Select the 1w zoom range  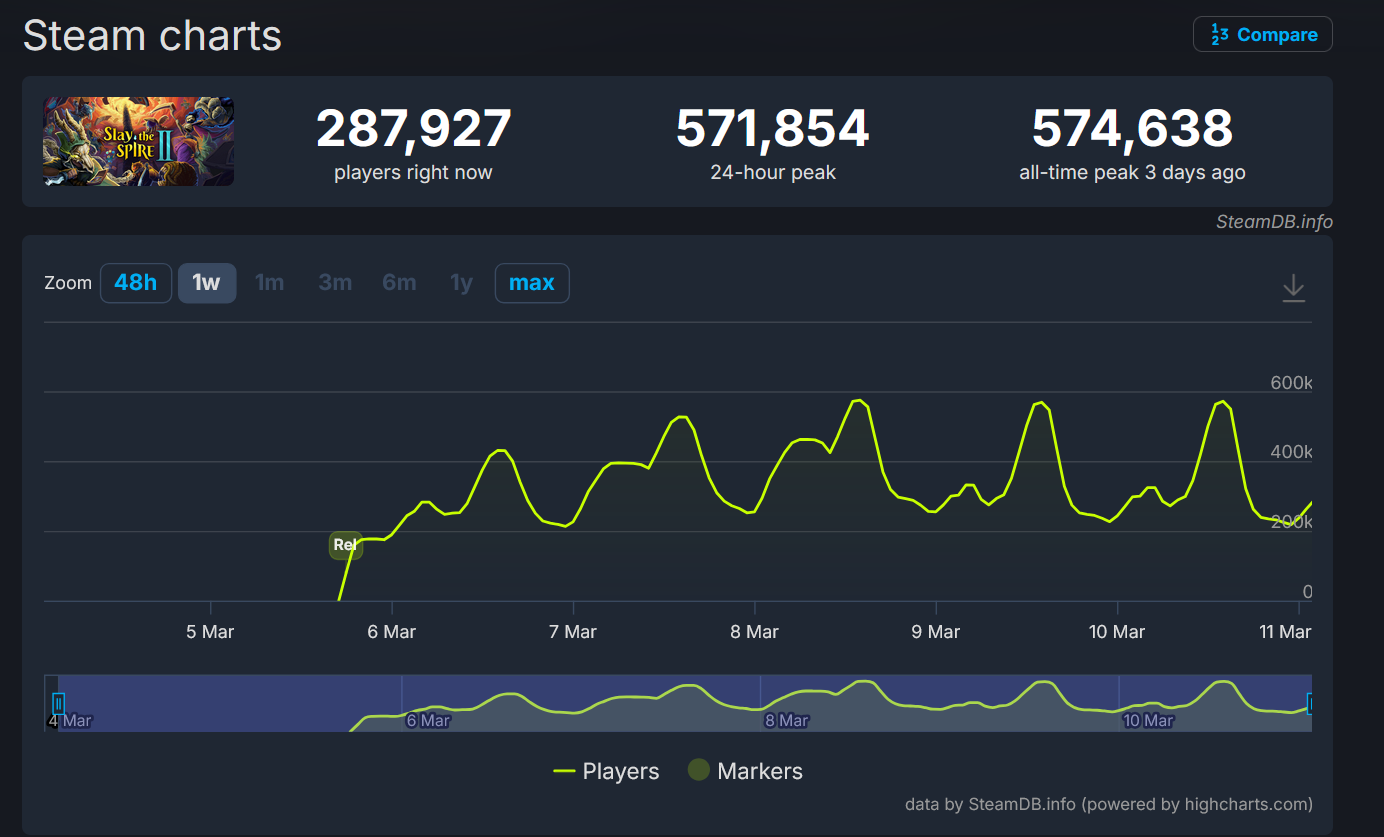pyautogui.click(x=207, y=283)
